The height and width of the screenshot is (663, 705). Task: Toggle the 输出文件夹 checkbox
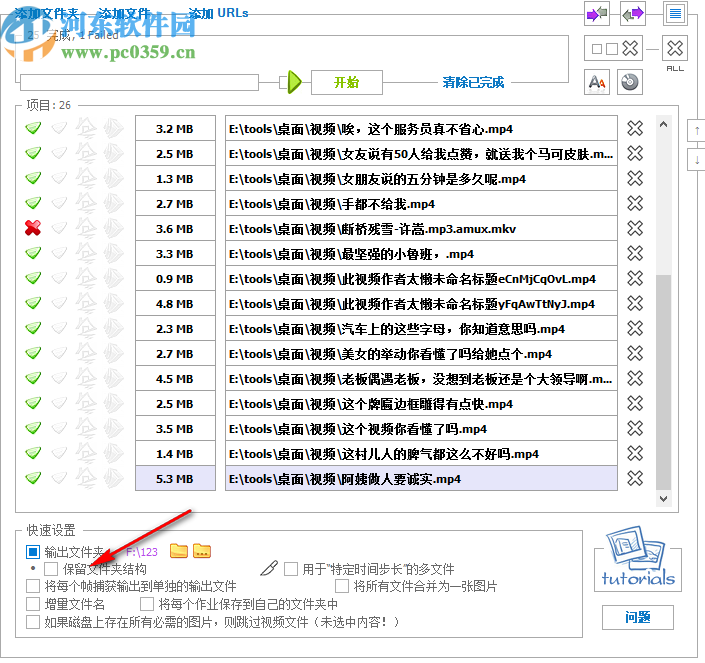(x=33, y=552)
